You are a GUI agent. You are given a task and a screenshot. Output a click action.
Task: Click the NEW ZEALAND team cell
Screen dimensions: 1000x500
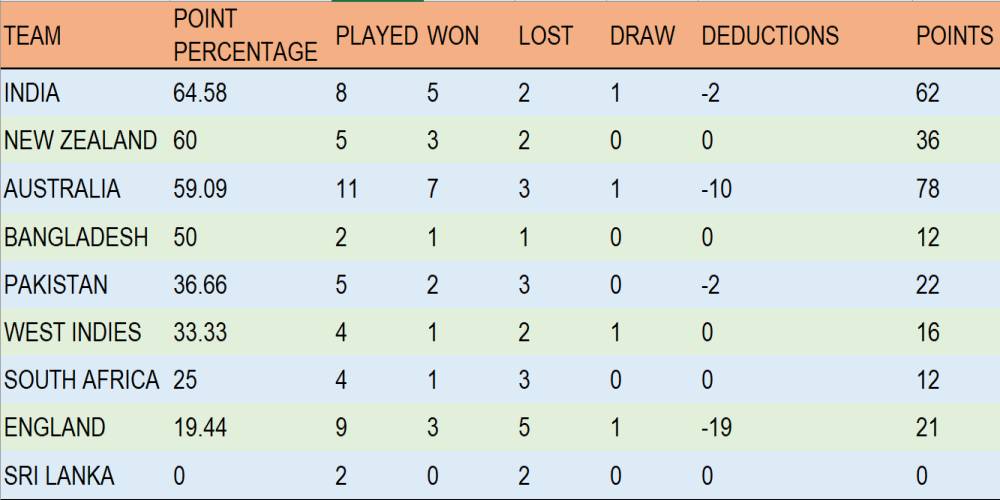click(85, 140)
